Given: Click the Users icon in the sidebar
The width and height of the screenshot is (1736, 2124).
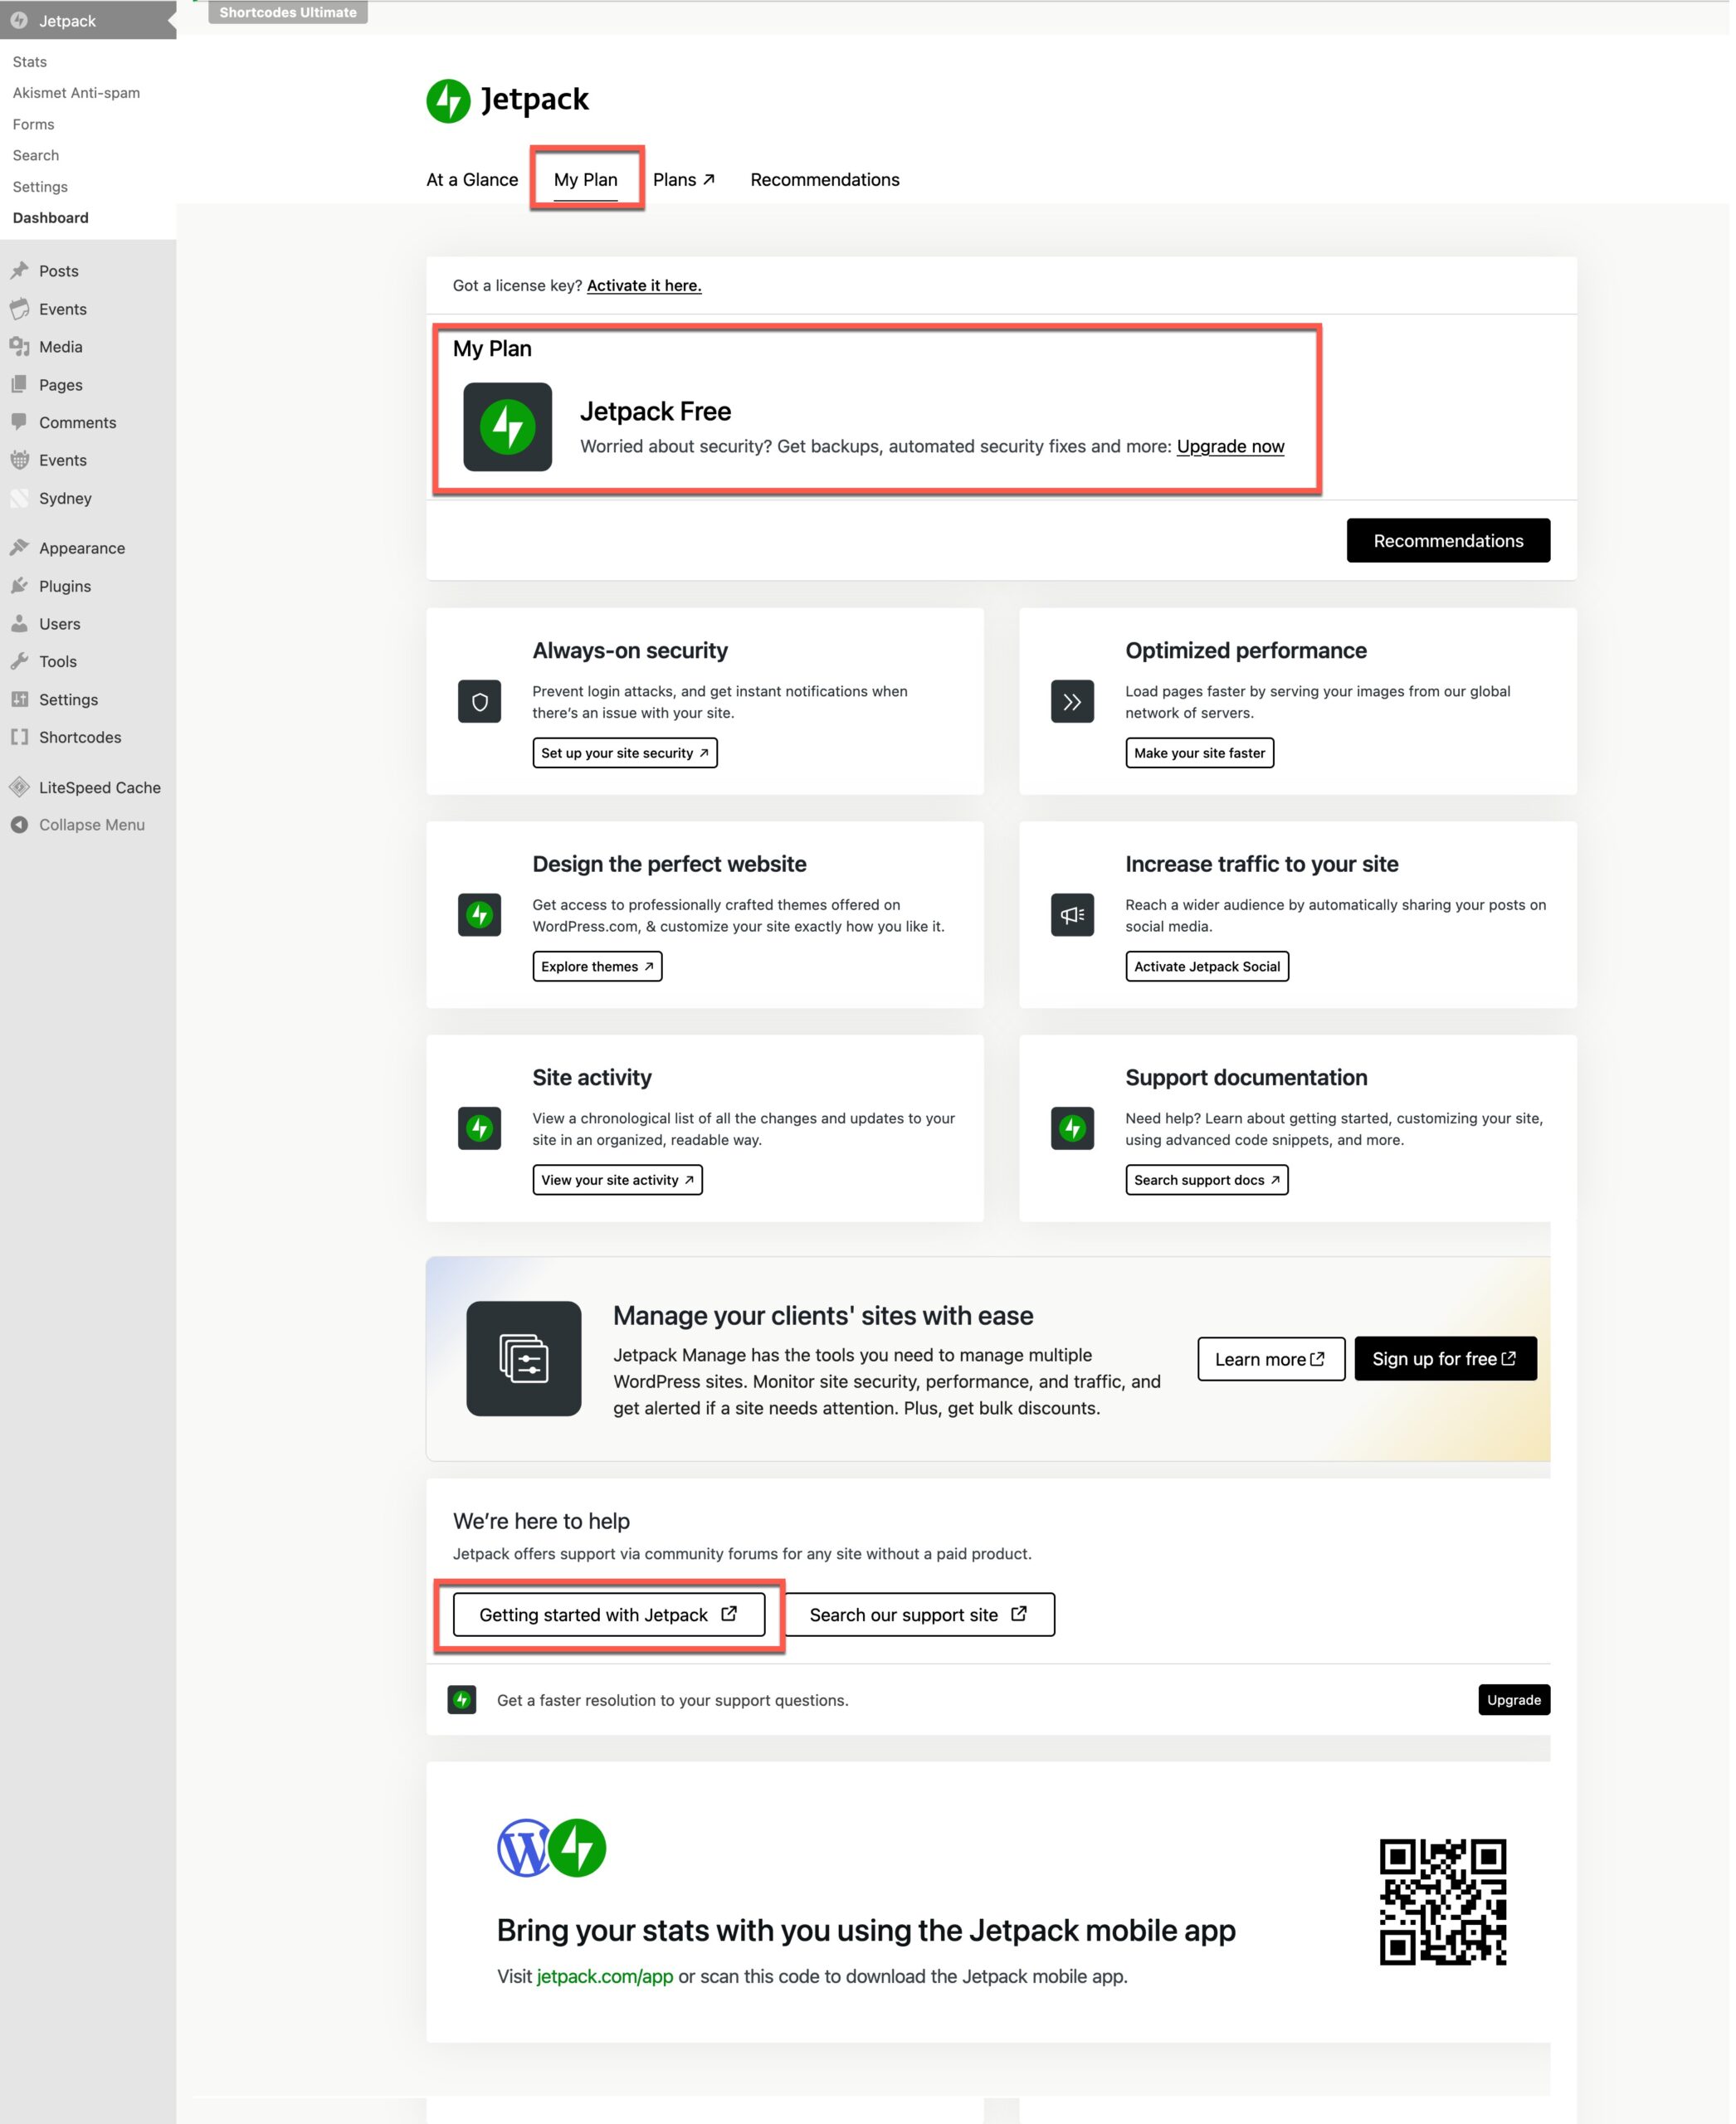Looking at the screenshot, I should 20,625.
